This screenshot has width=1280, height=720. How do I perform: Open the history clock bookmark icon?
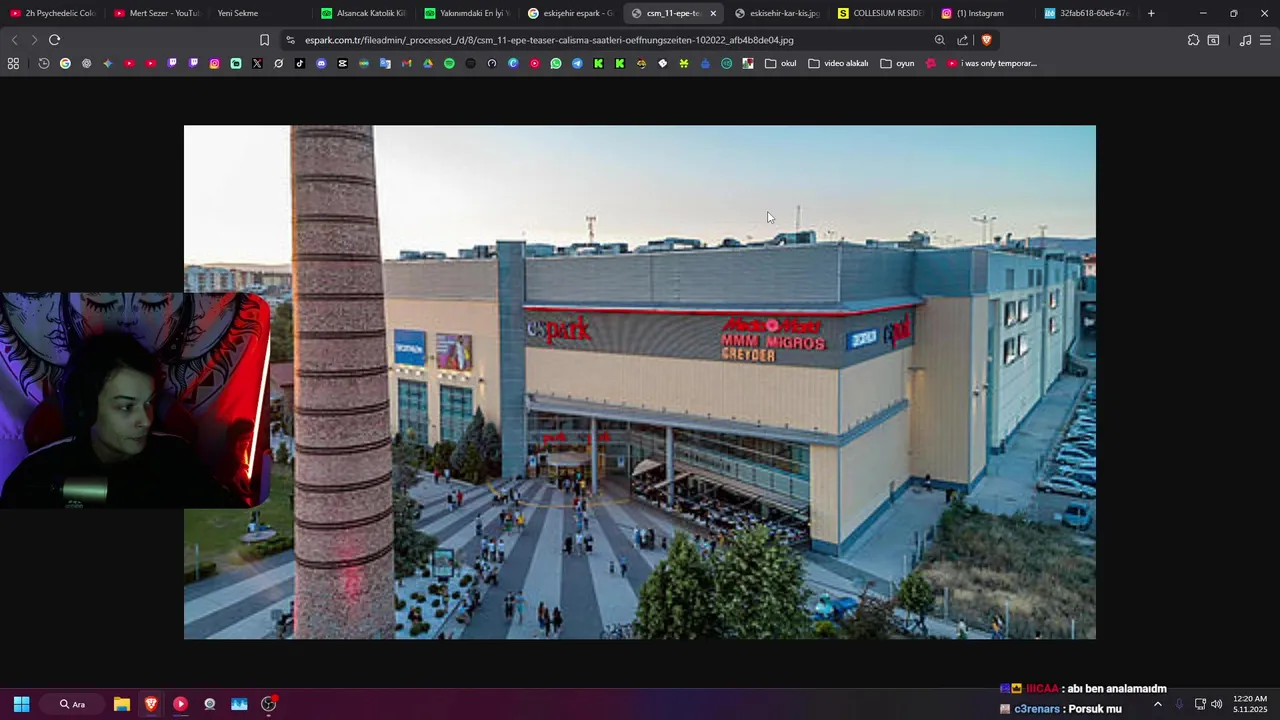click(x=44, y=63)
